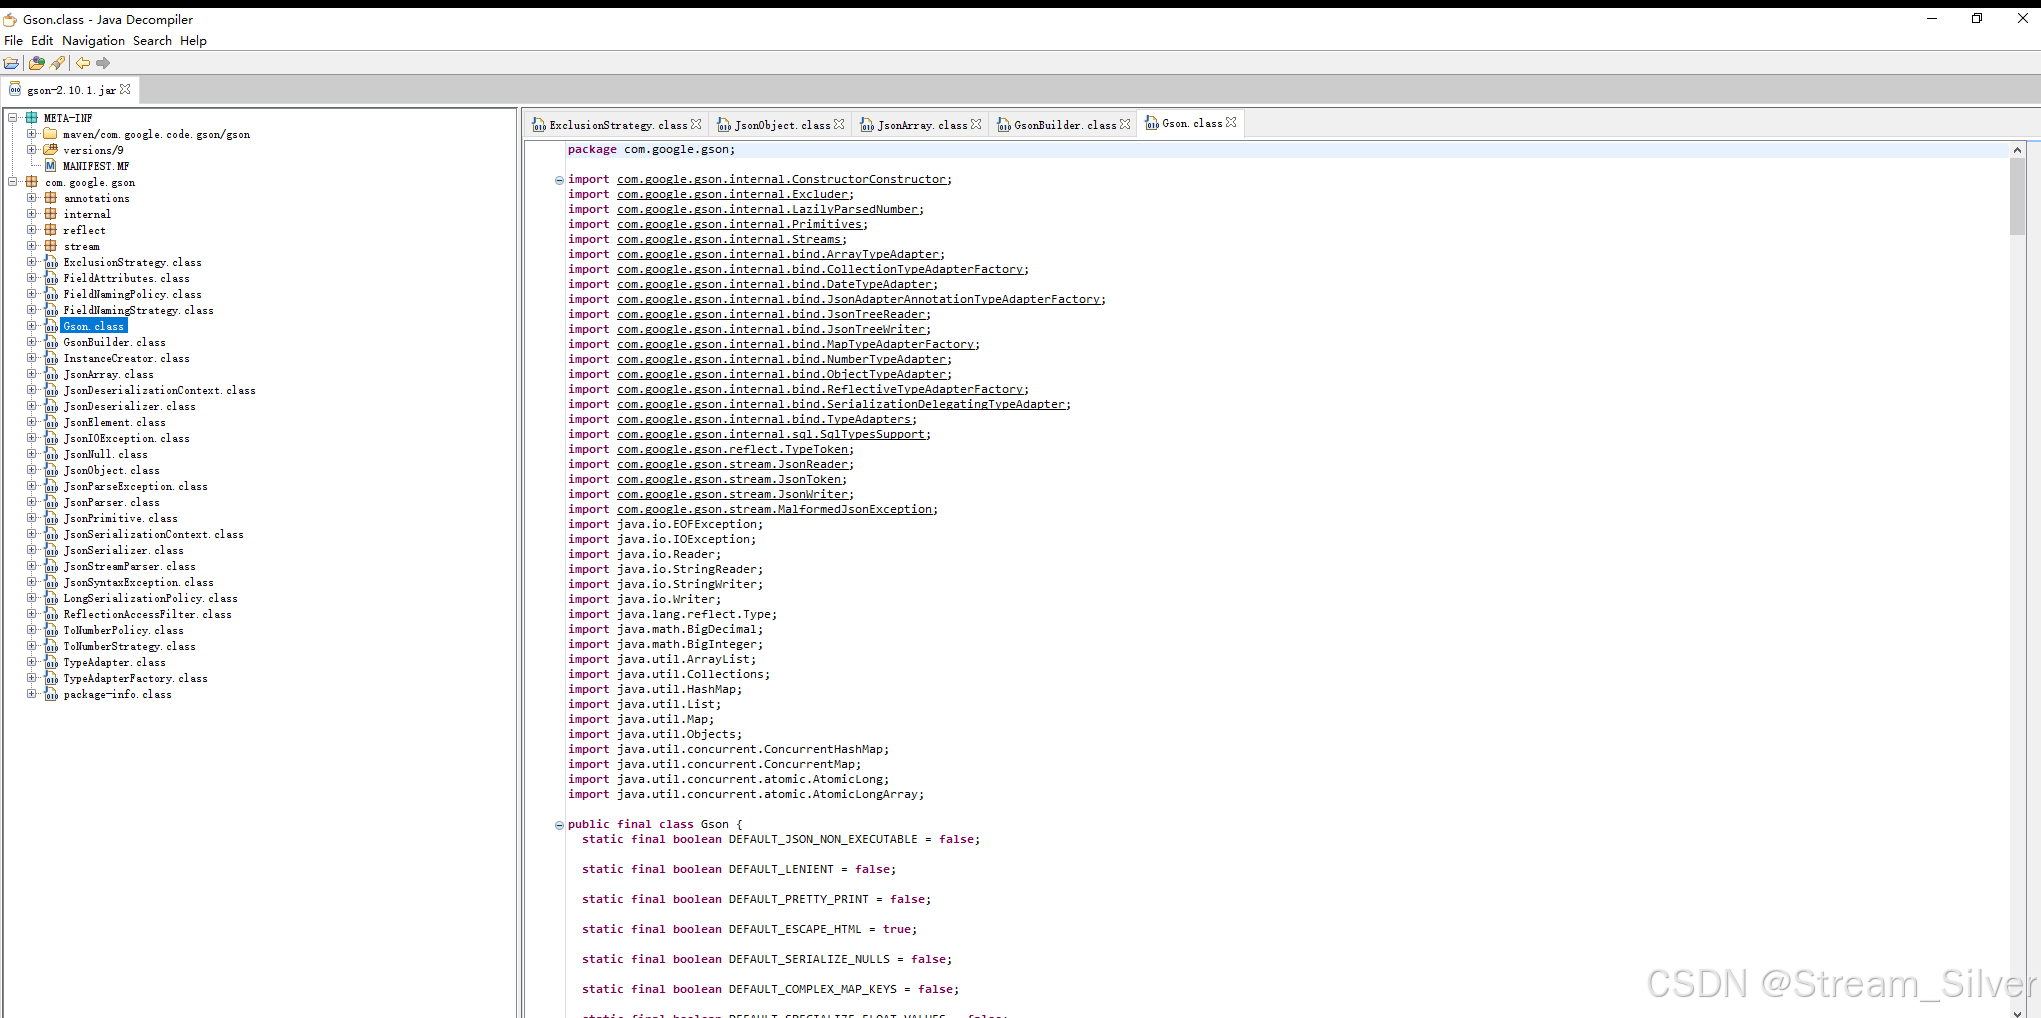Open the File menu
This screenshot has height=1018, width=2041.
pos(13,41)
